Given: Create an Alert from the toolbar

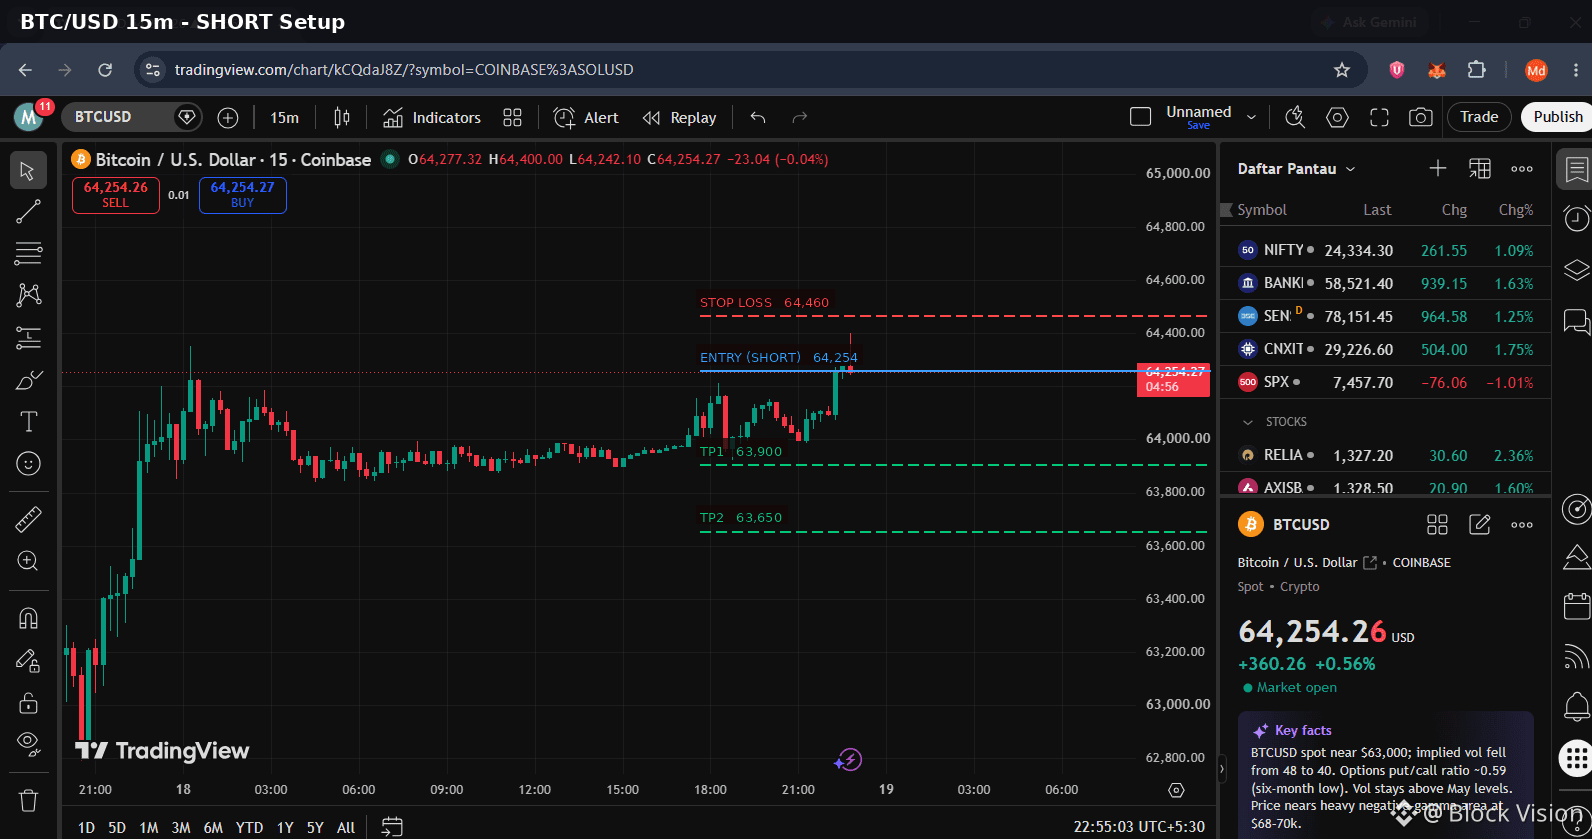Looking at the screenshot, I should (x=586, y=118).
